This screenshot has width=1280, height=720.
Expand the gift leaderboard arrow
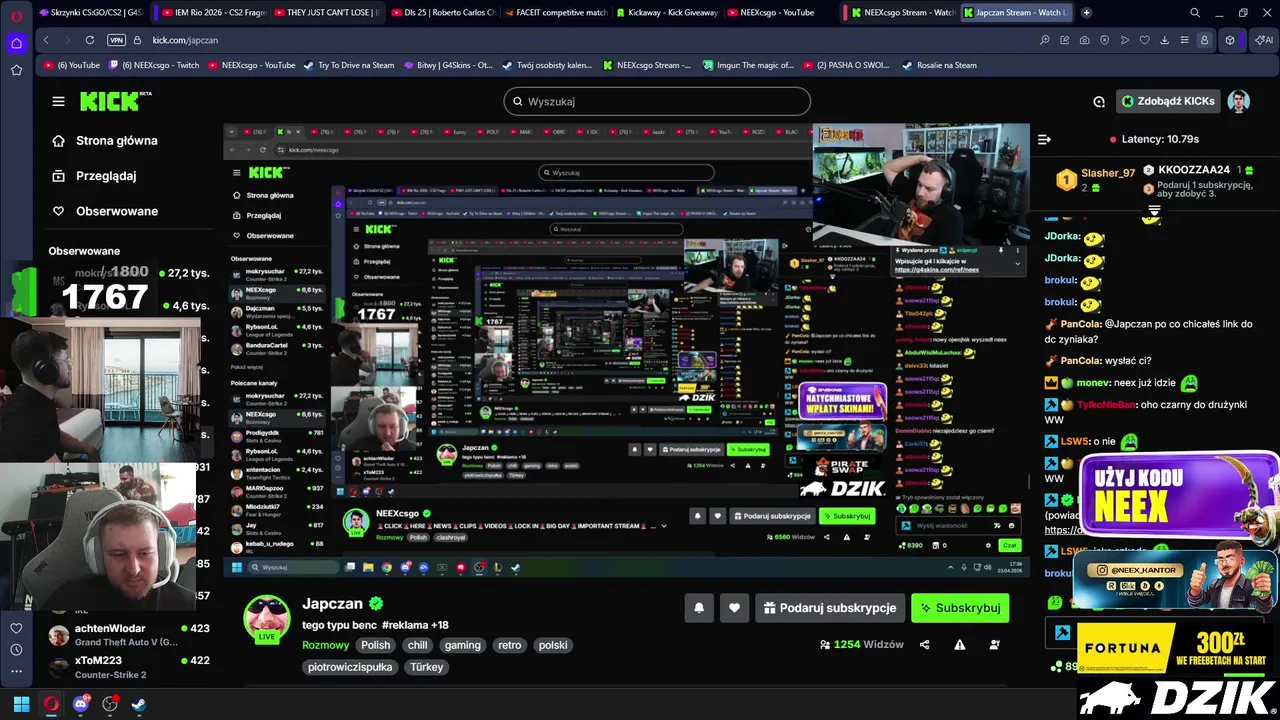[1154, 211]
